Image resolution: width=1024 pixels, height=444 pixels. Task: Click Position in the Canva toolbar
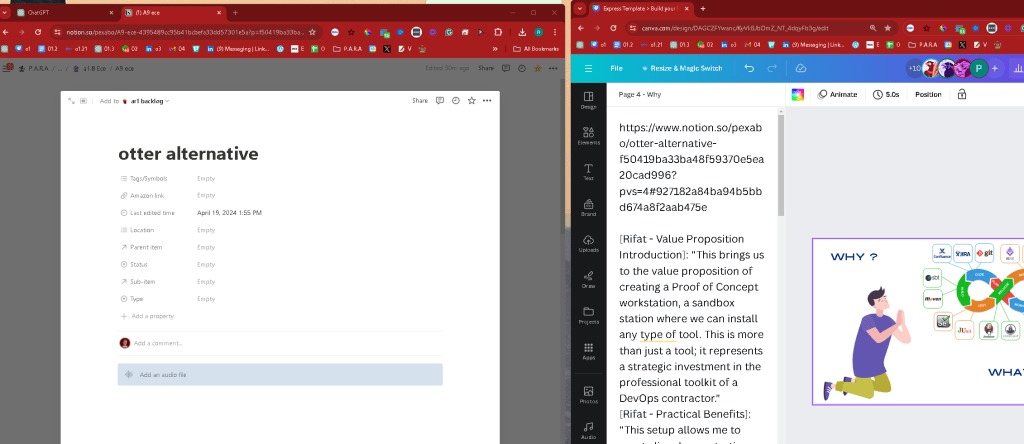pyautogui.click(x=928, y=95)
